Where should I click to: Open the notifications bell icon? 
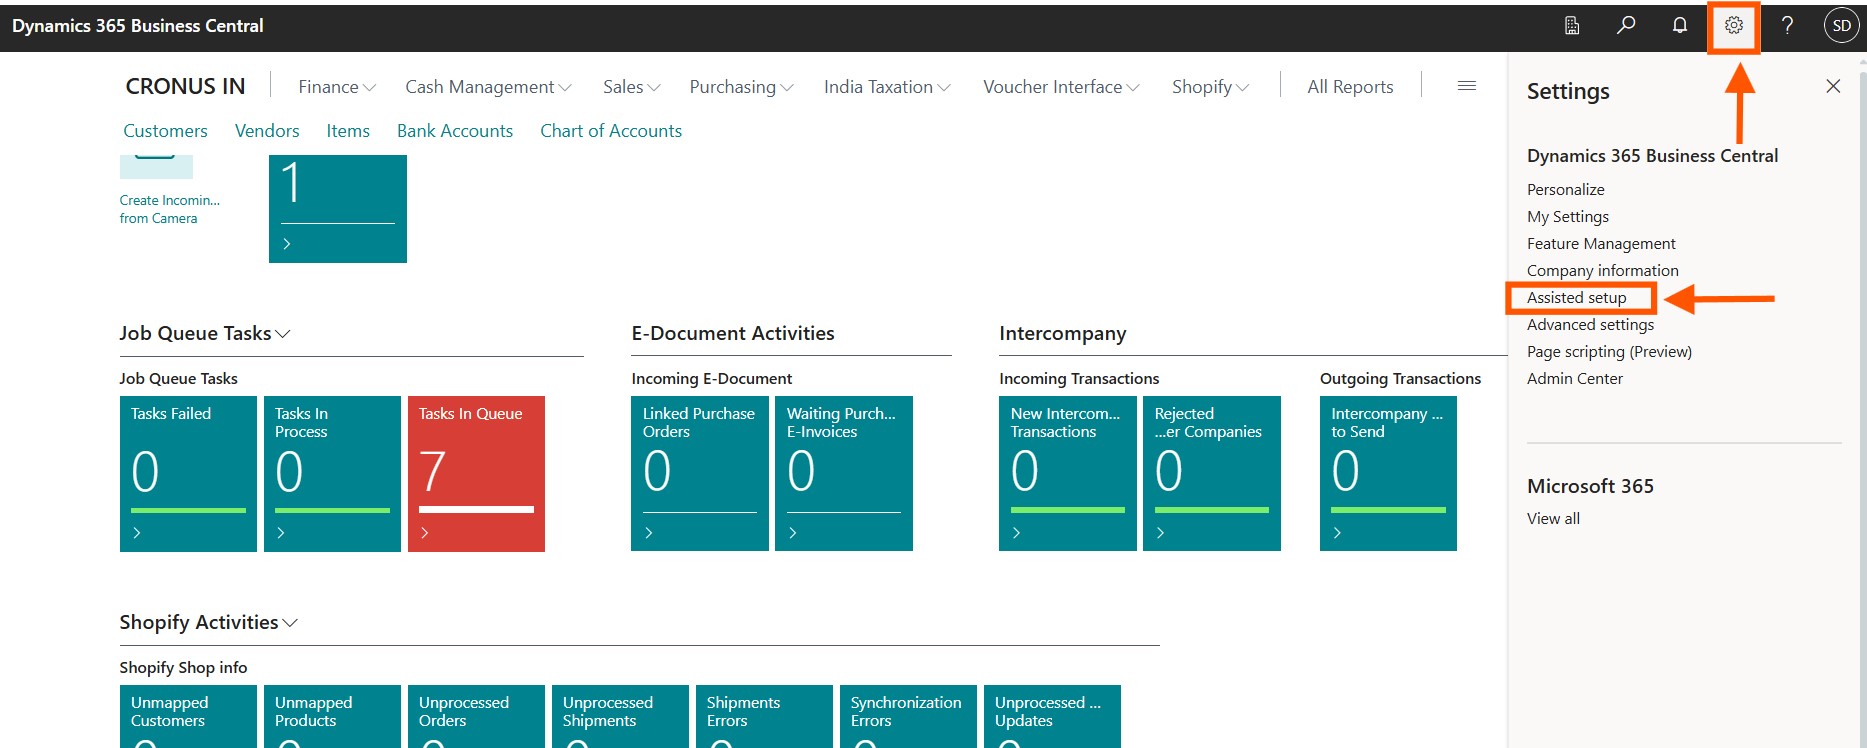pos(1680,26)
